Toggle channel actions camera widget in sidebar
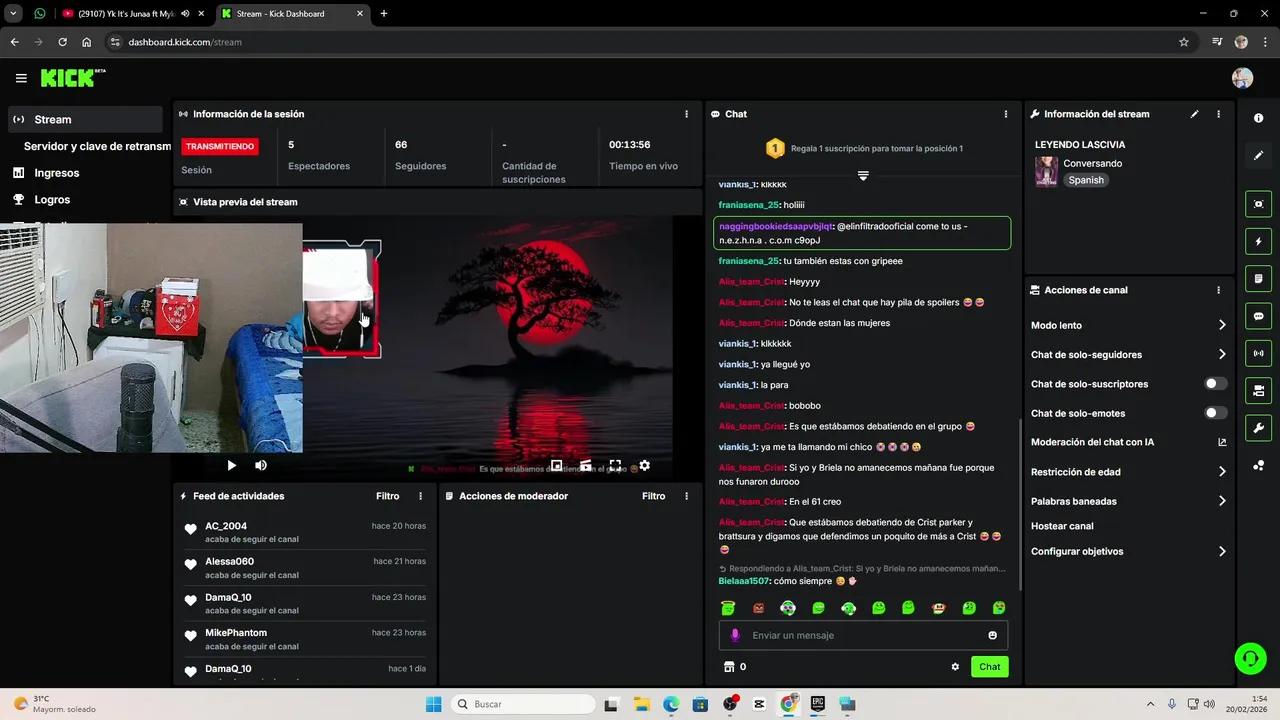Image resolution: width=1280 pixels, height=720 pixels. 1258,390
